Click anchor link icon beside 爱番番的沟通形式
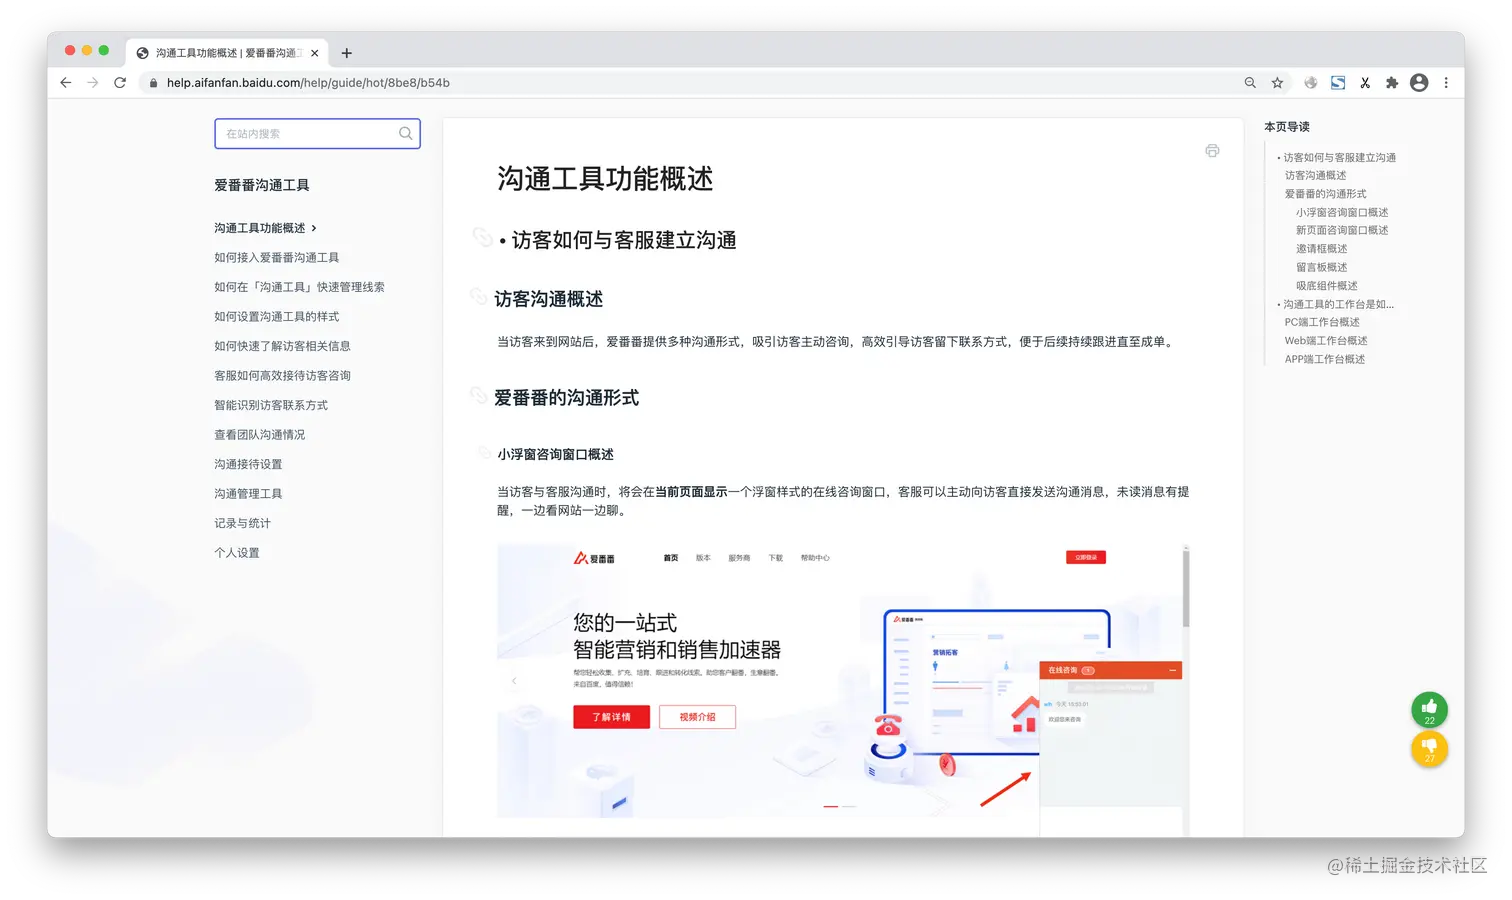 point(479,395)
